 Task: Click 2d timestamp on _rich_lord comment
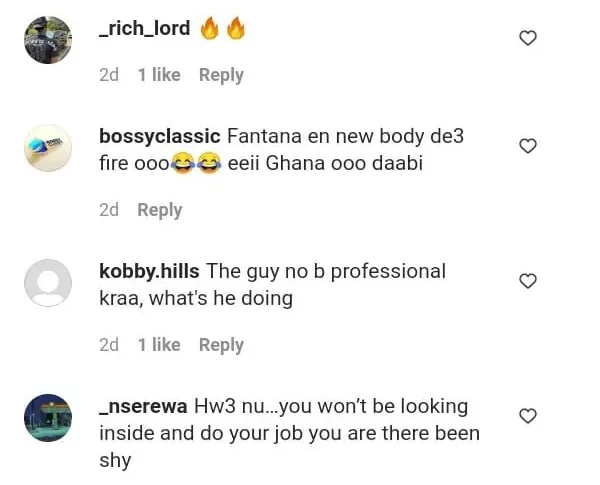pyautogui.click(x=109, y=75)
